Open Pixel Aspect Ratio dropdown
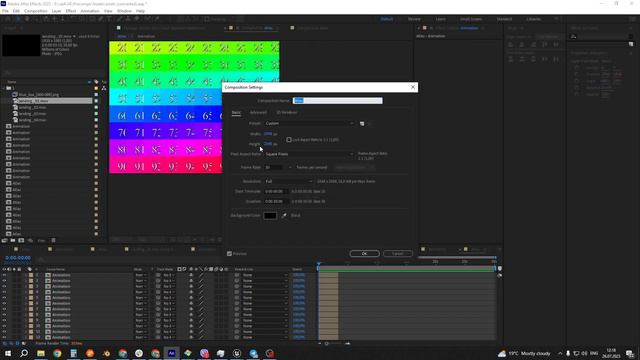The width and height of the screenshot is (640, 360). 309,154
